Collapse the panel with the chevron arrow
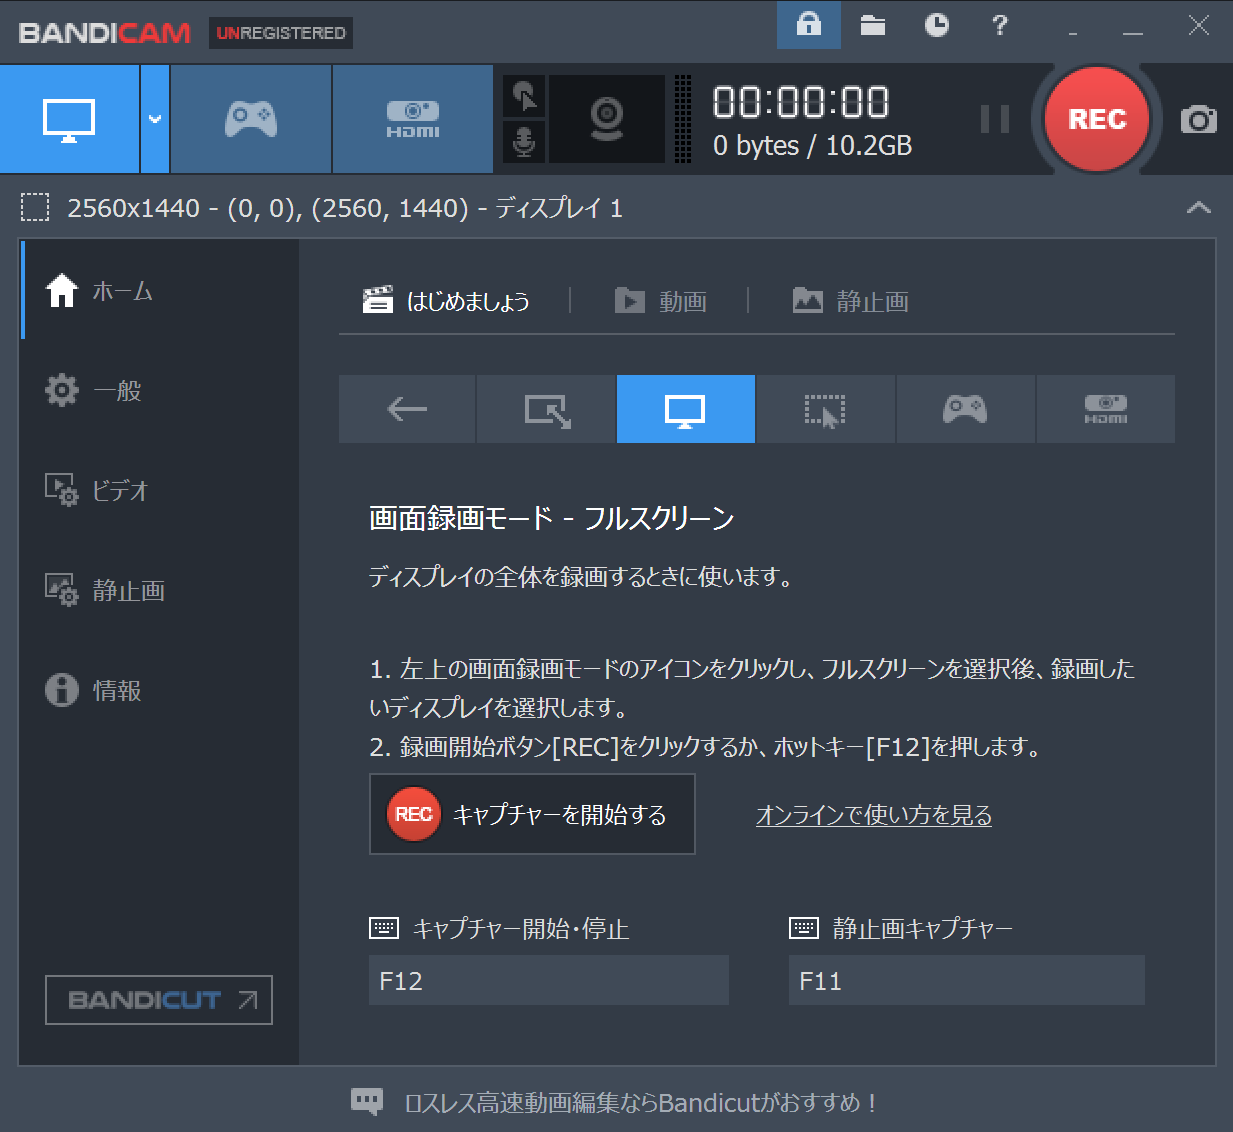 (x=1198, y=208)
